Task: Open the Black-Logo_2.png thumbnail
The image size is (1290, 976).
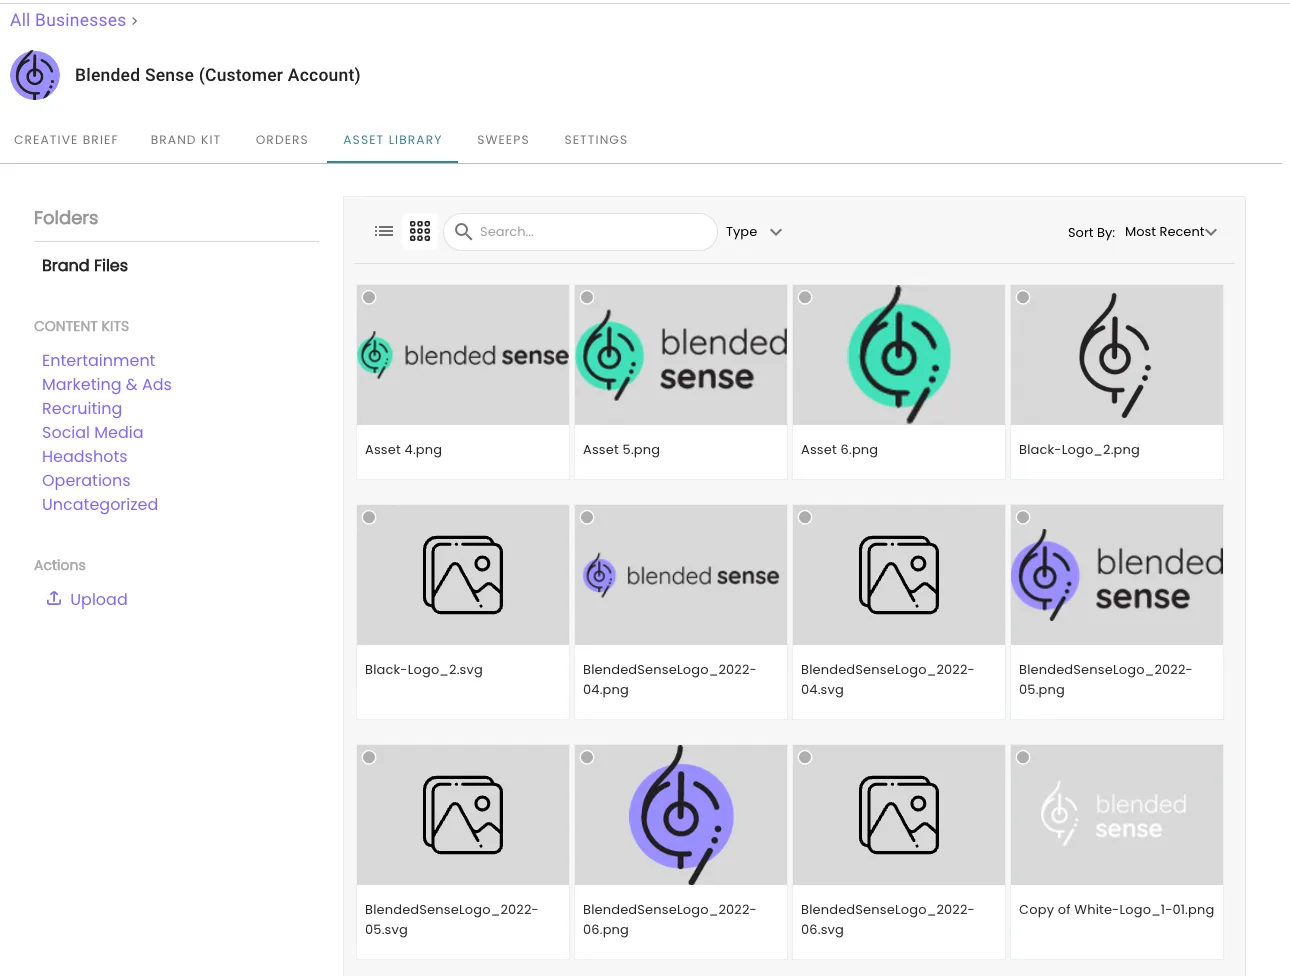Action: tap(1117, 355)
